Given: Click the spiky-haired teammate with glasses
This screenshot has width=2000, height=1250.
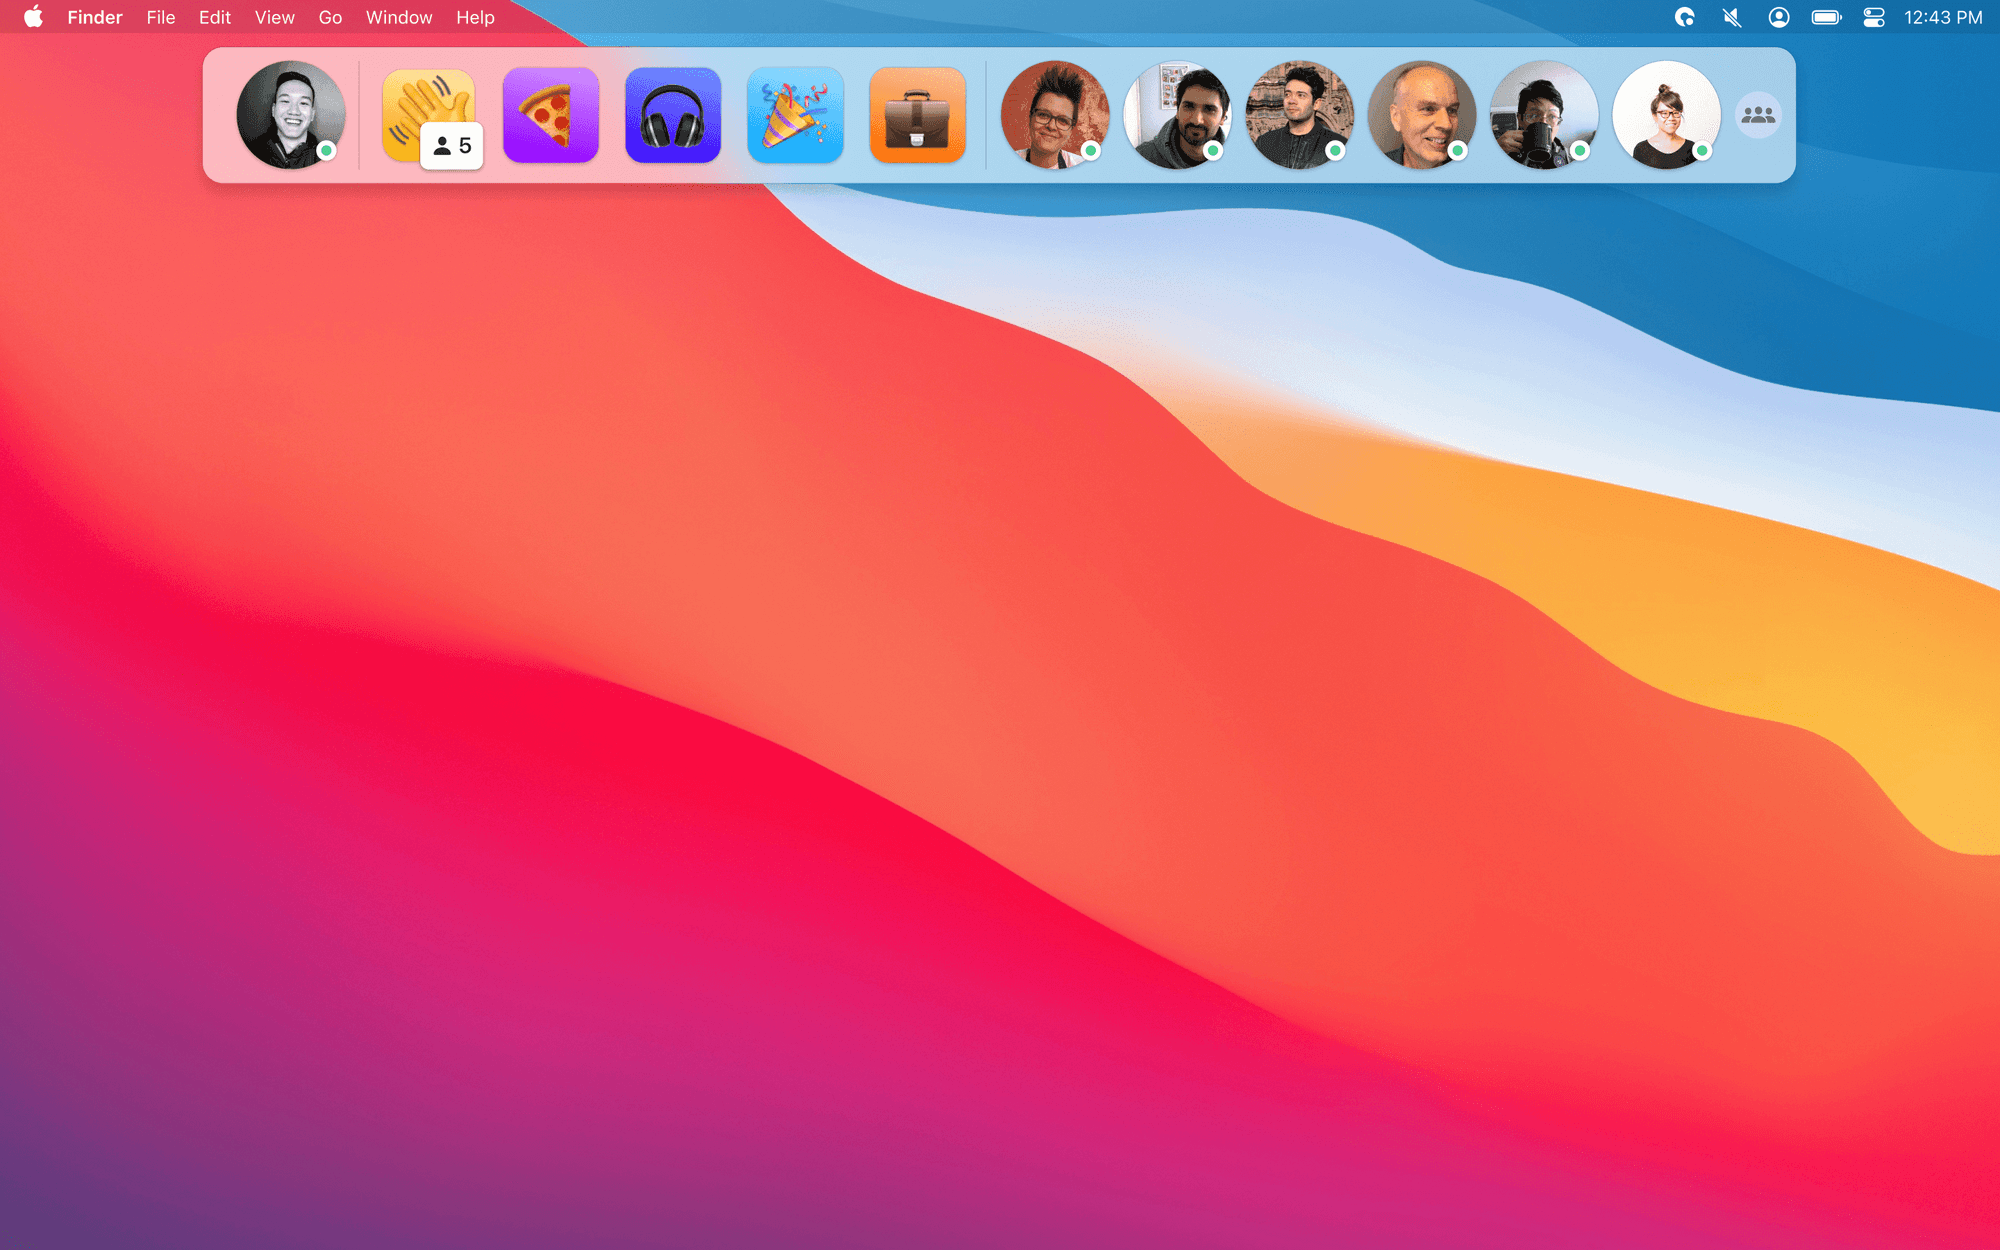Looking at the screenshot, I should [x=1054, y=115].
